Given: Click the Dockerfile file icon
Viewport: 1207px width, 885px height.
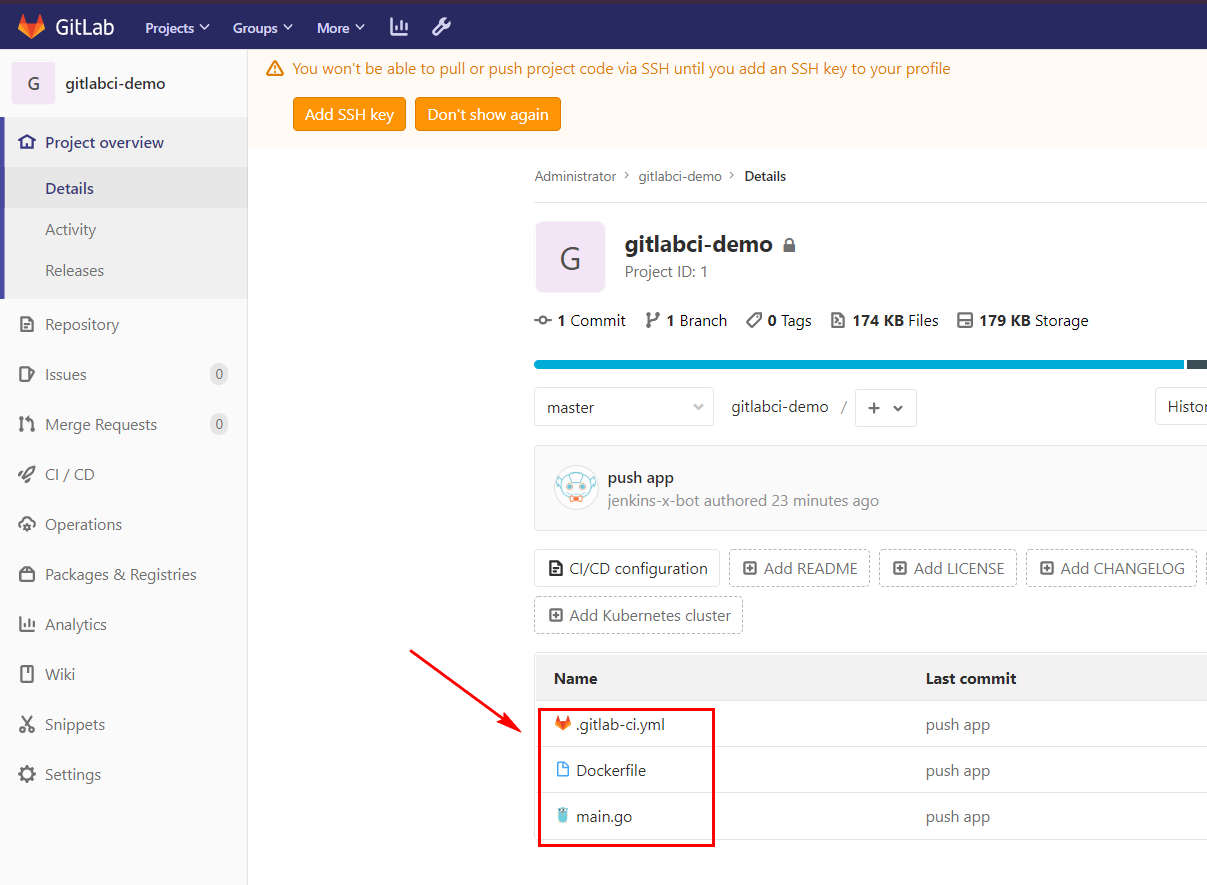Looking at the screenshot, I should (x=563, y=769).
